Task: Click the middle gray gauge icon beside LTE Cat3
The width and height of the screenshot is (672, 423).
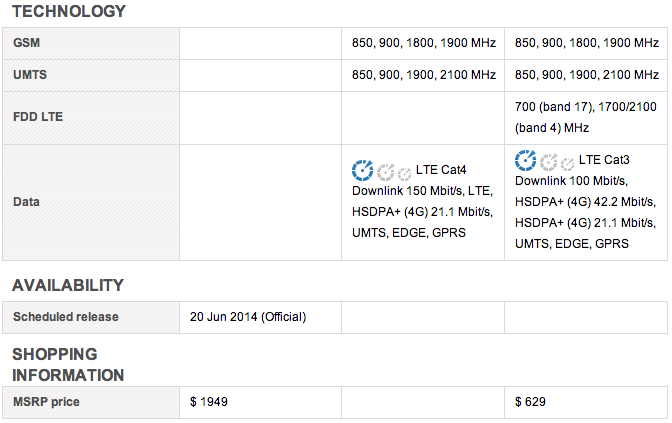Action: (548, 161)
